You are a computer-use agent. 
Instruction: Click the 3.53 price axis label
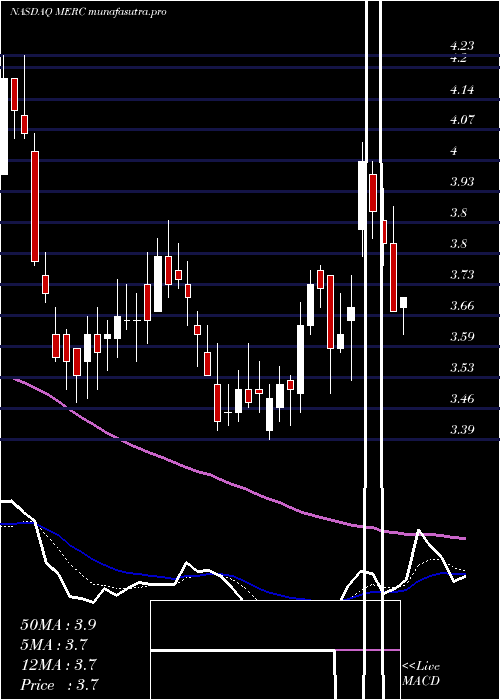[462, 367]
